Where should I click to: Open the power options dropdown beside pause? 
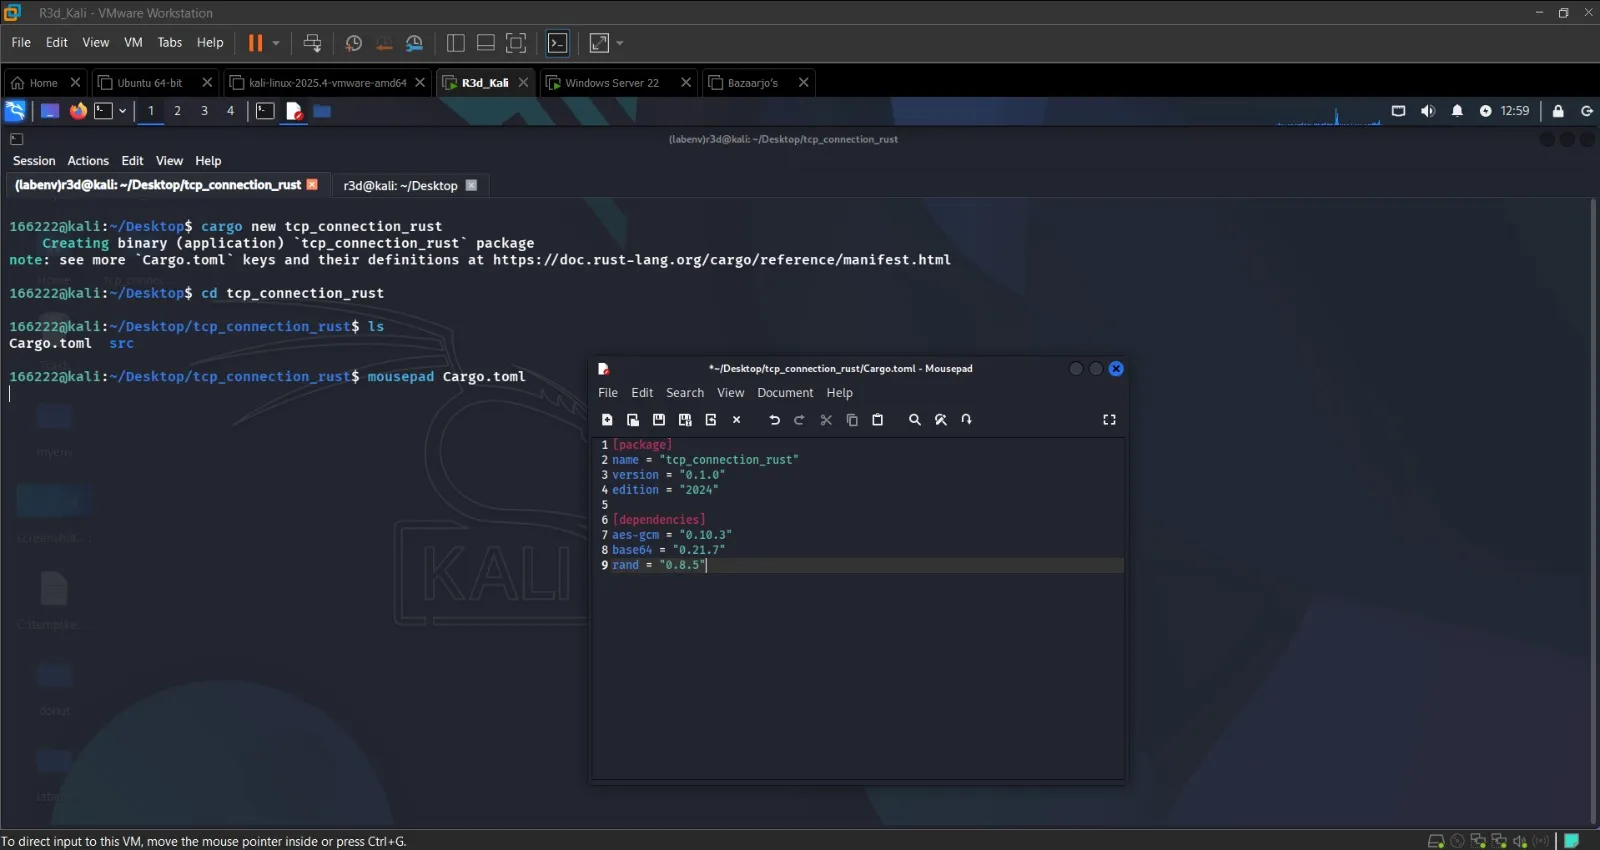[276, 43]
